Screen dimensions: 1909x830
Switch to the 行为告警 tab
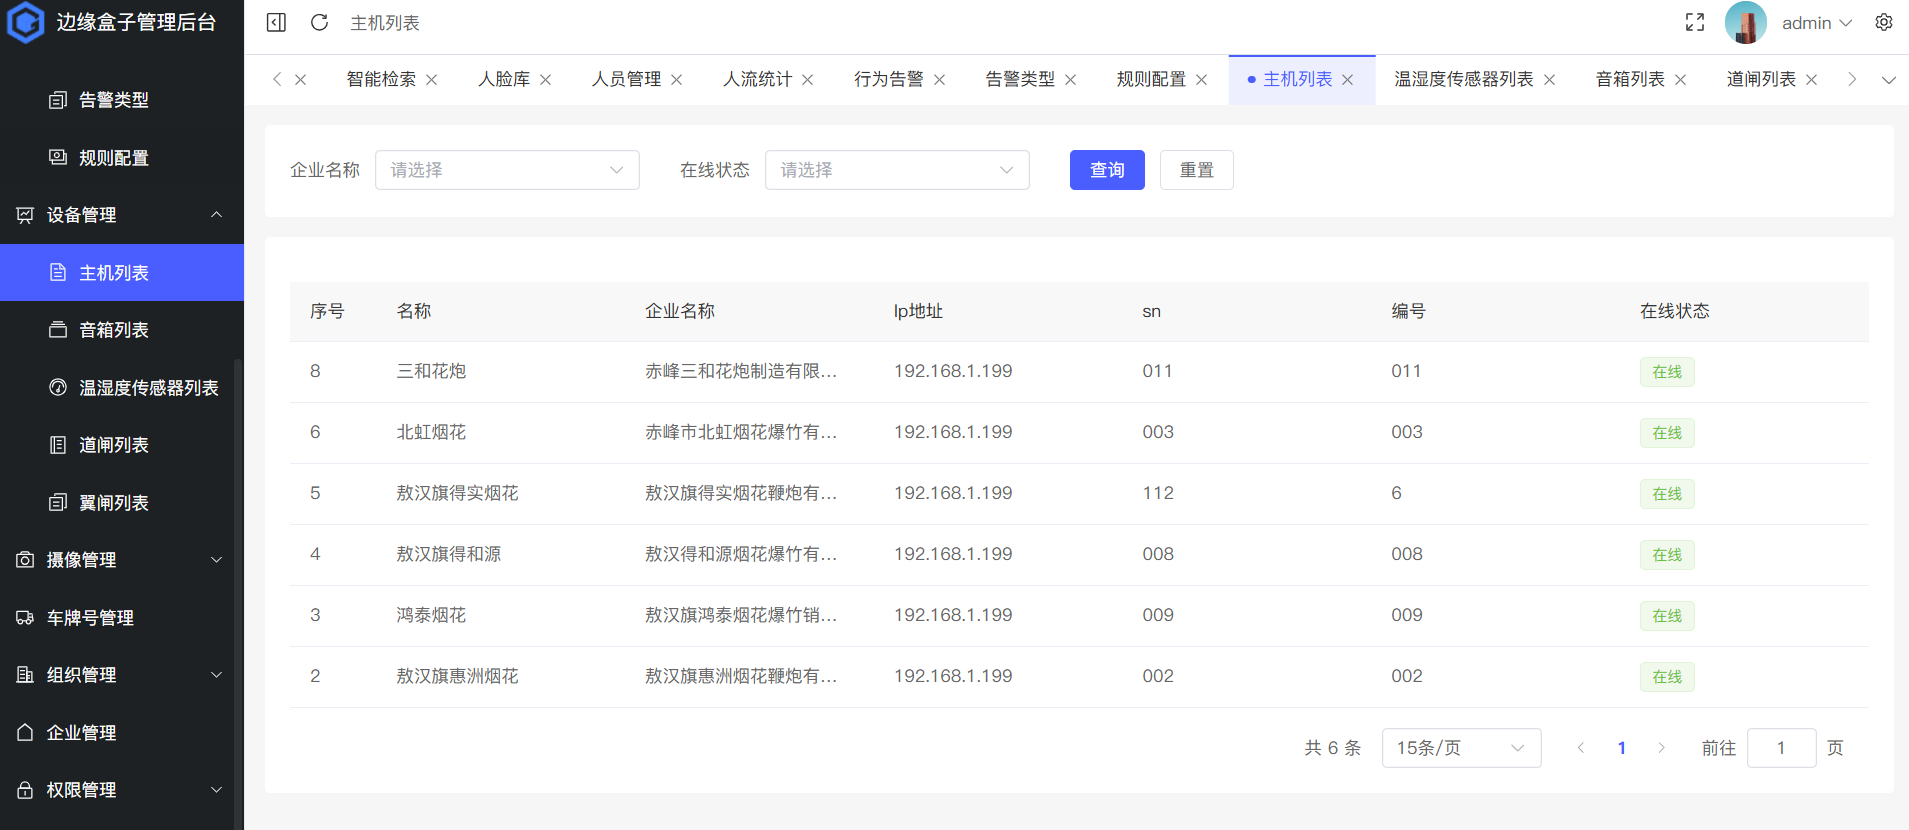(x=888, y=79)
